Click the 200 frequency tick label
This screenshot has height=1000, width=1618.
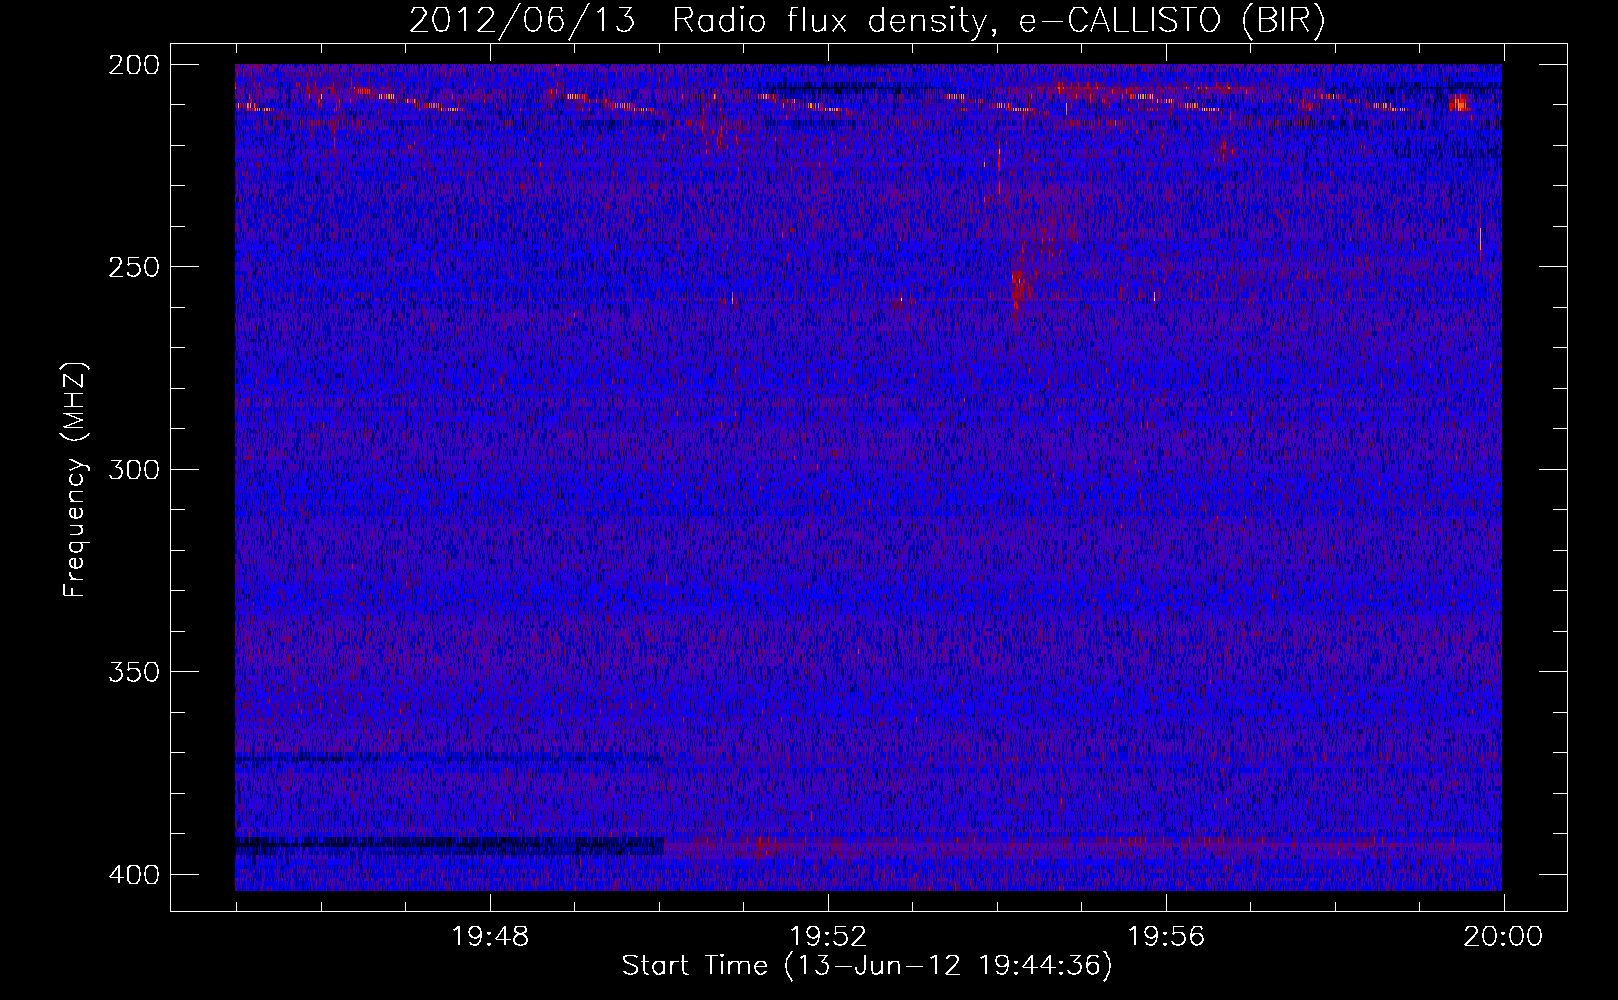(x=134, y=65)
